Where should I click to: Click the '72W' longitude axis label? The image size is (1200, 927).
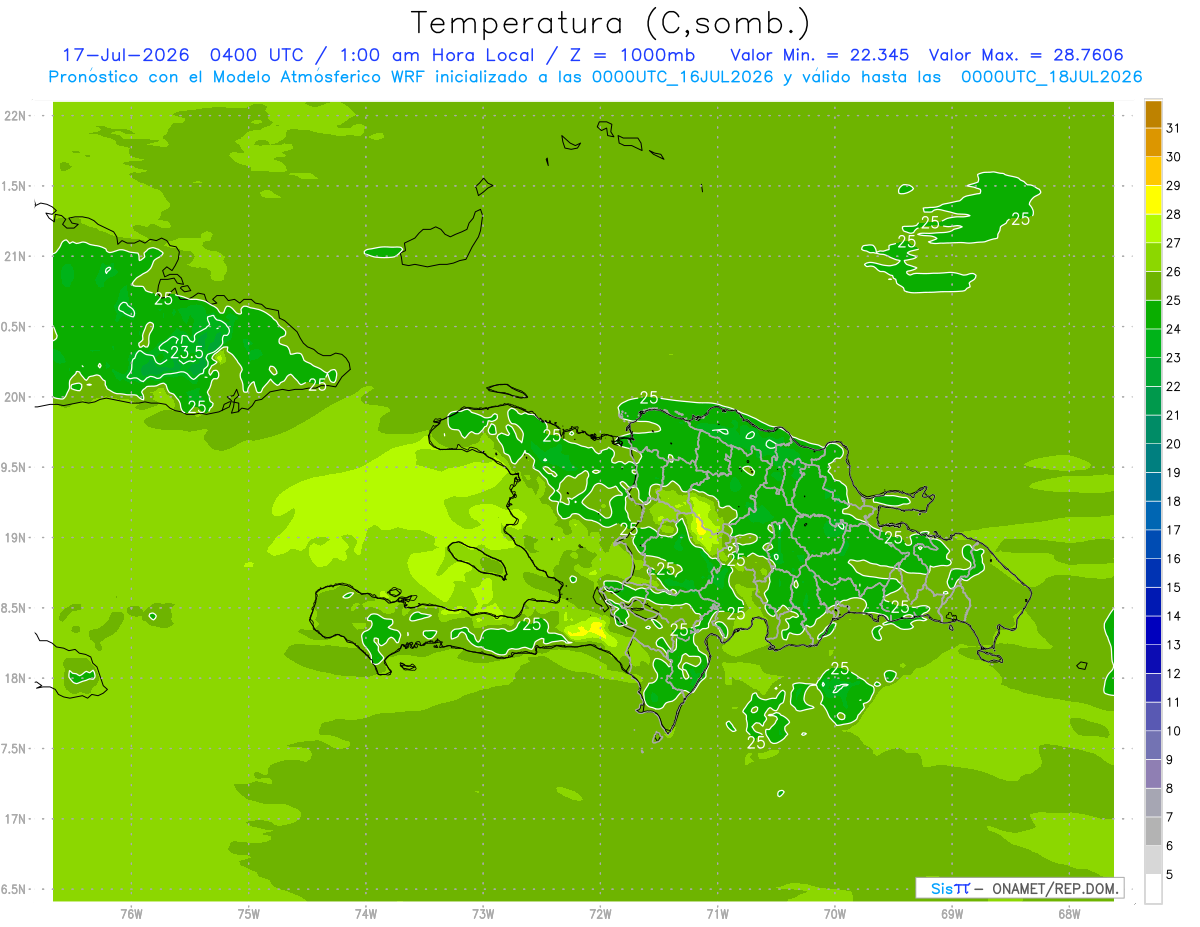[x=600, y=913]
